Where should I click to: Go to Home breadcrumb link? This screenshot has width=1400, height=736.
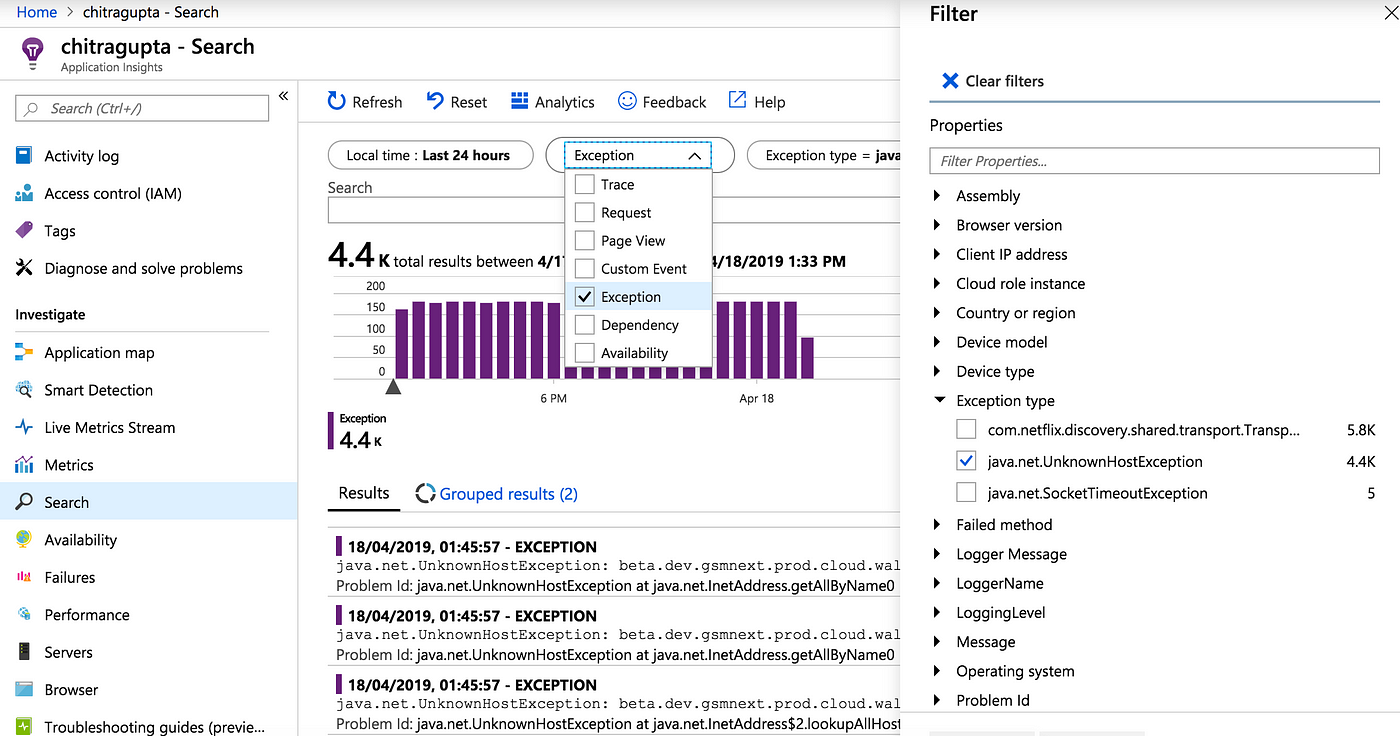[x=37, y=12]
